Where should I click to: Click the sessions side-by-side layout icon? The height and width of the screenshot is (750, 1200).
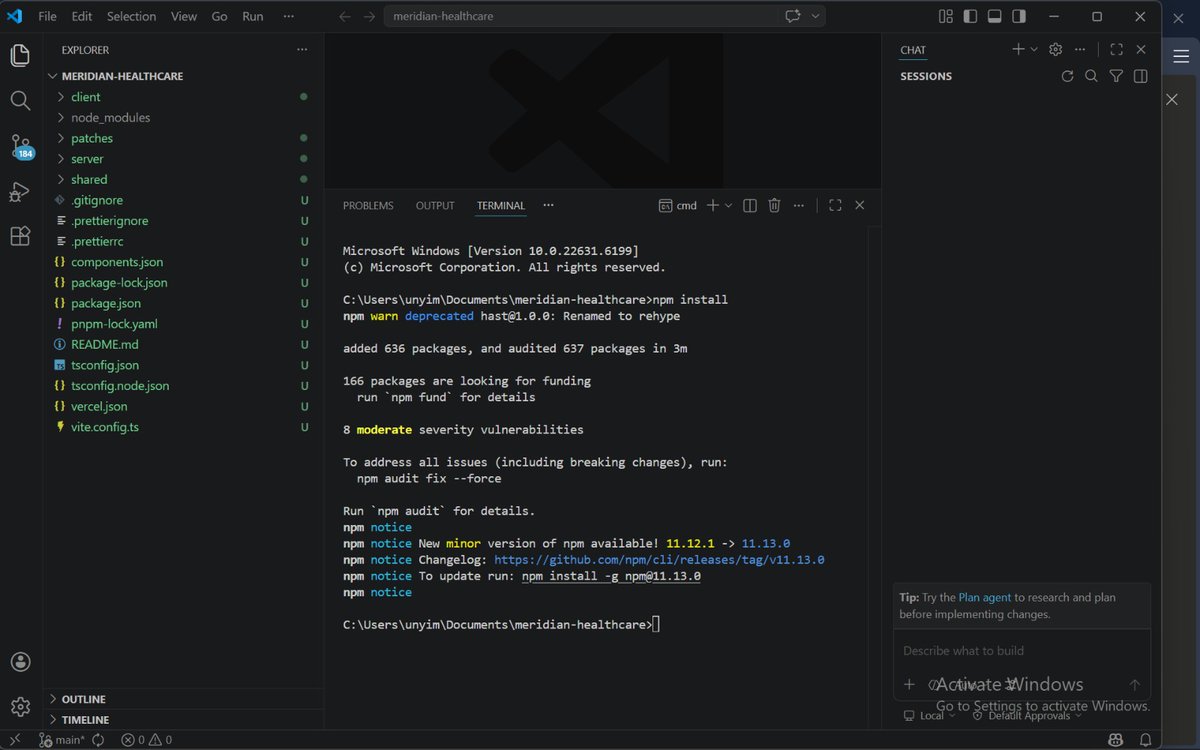[x=1140, y=76]
